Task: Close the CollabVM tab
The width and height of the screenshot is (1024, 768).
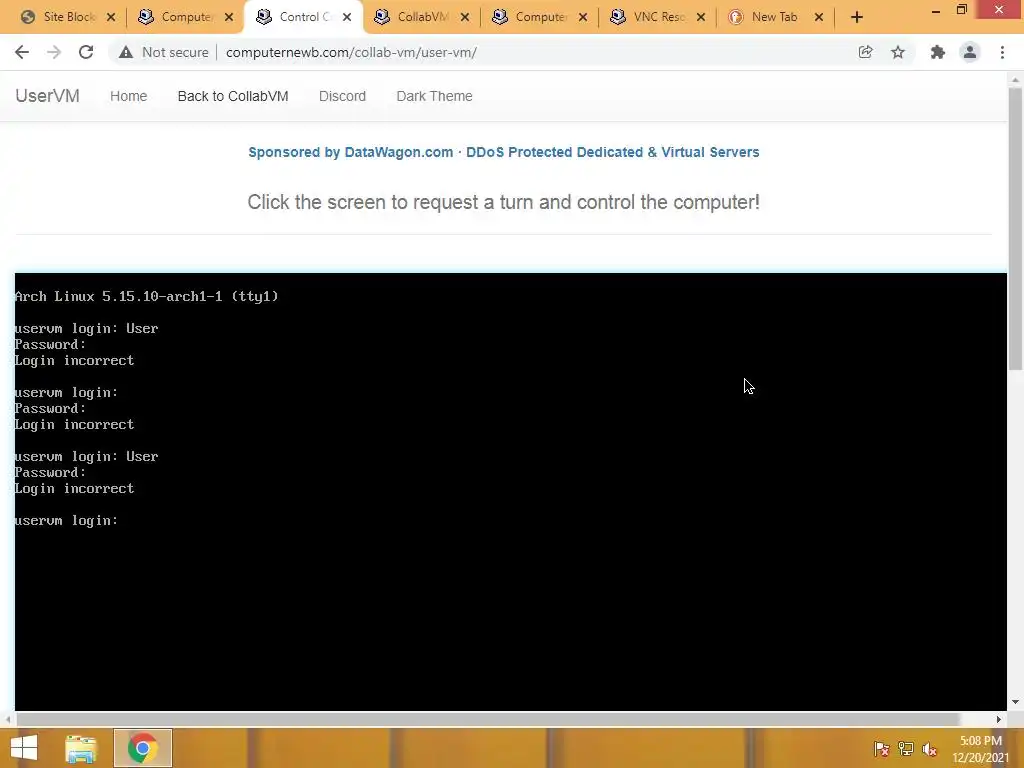Action: [x=465, y=18]
